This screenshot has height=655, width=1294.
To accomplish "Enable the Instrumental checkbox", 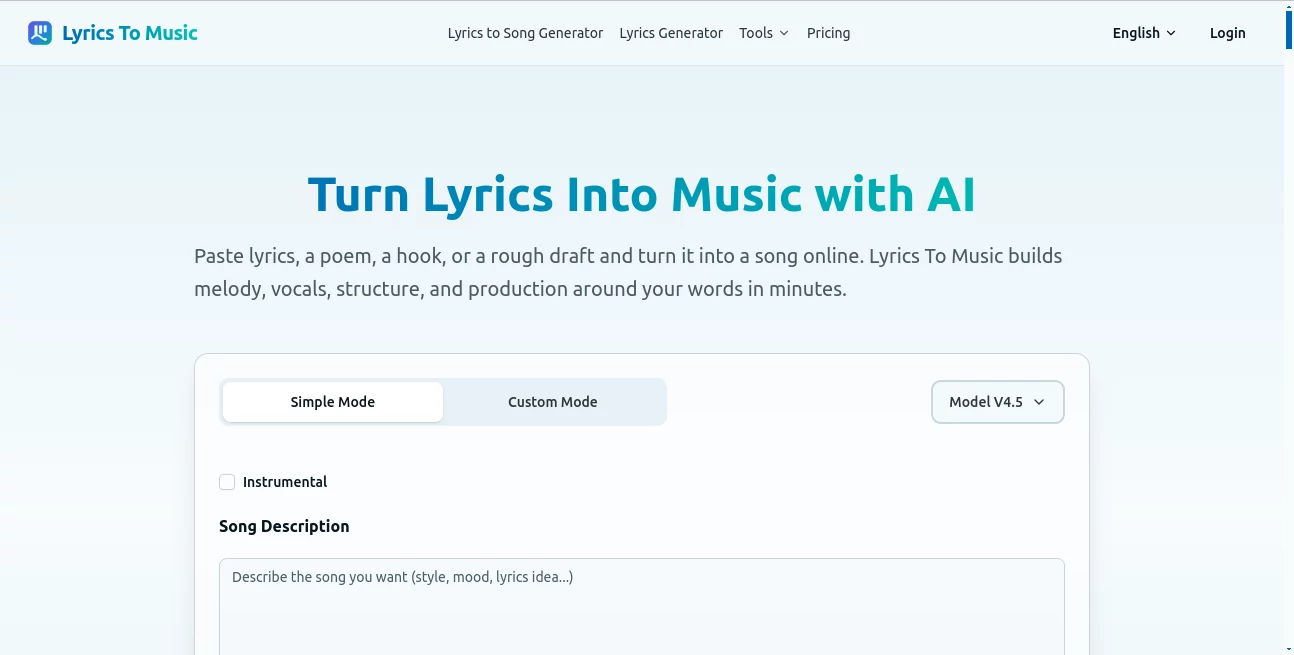I will [227, 482].
